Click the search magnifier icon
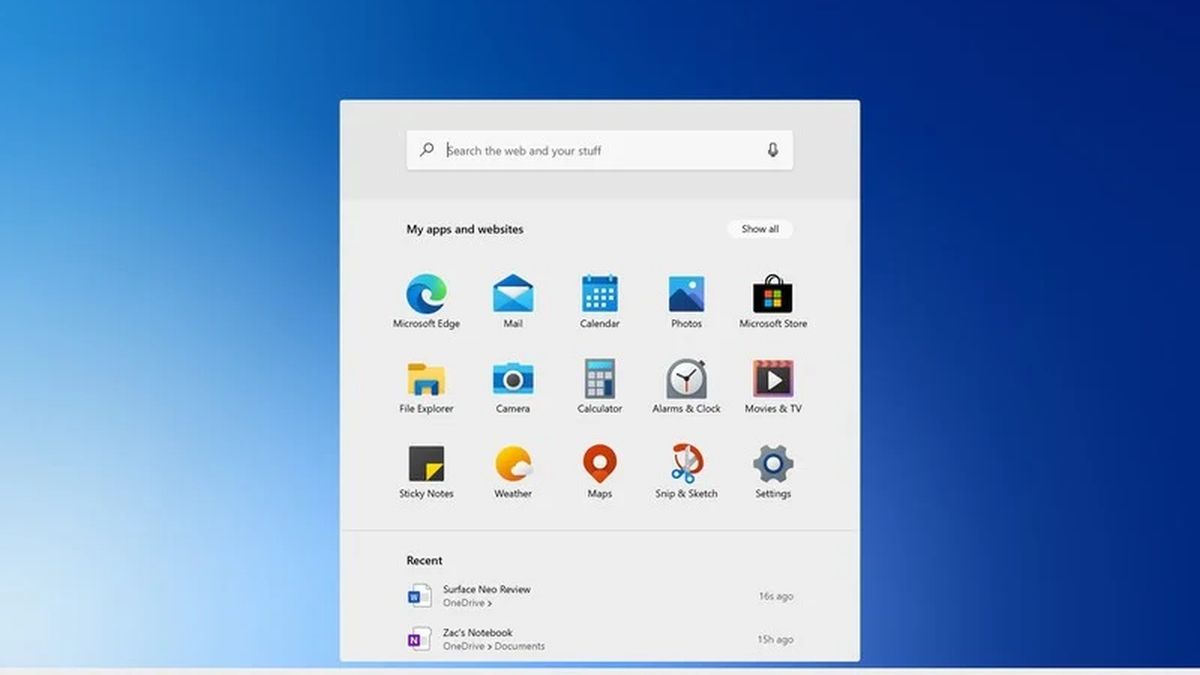The height and width of the screenshot is (675, 1200). click(x=427, y=150)
